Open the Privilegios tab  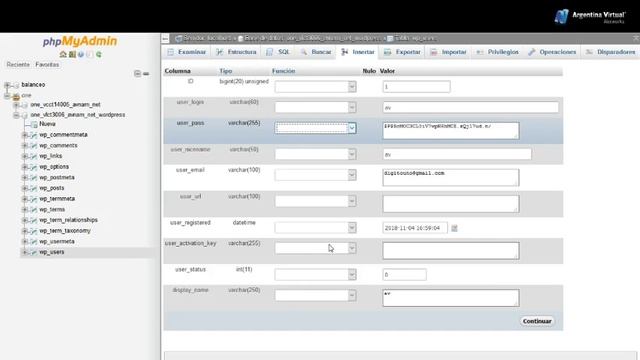[x=498, y=52]
